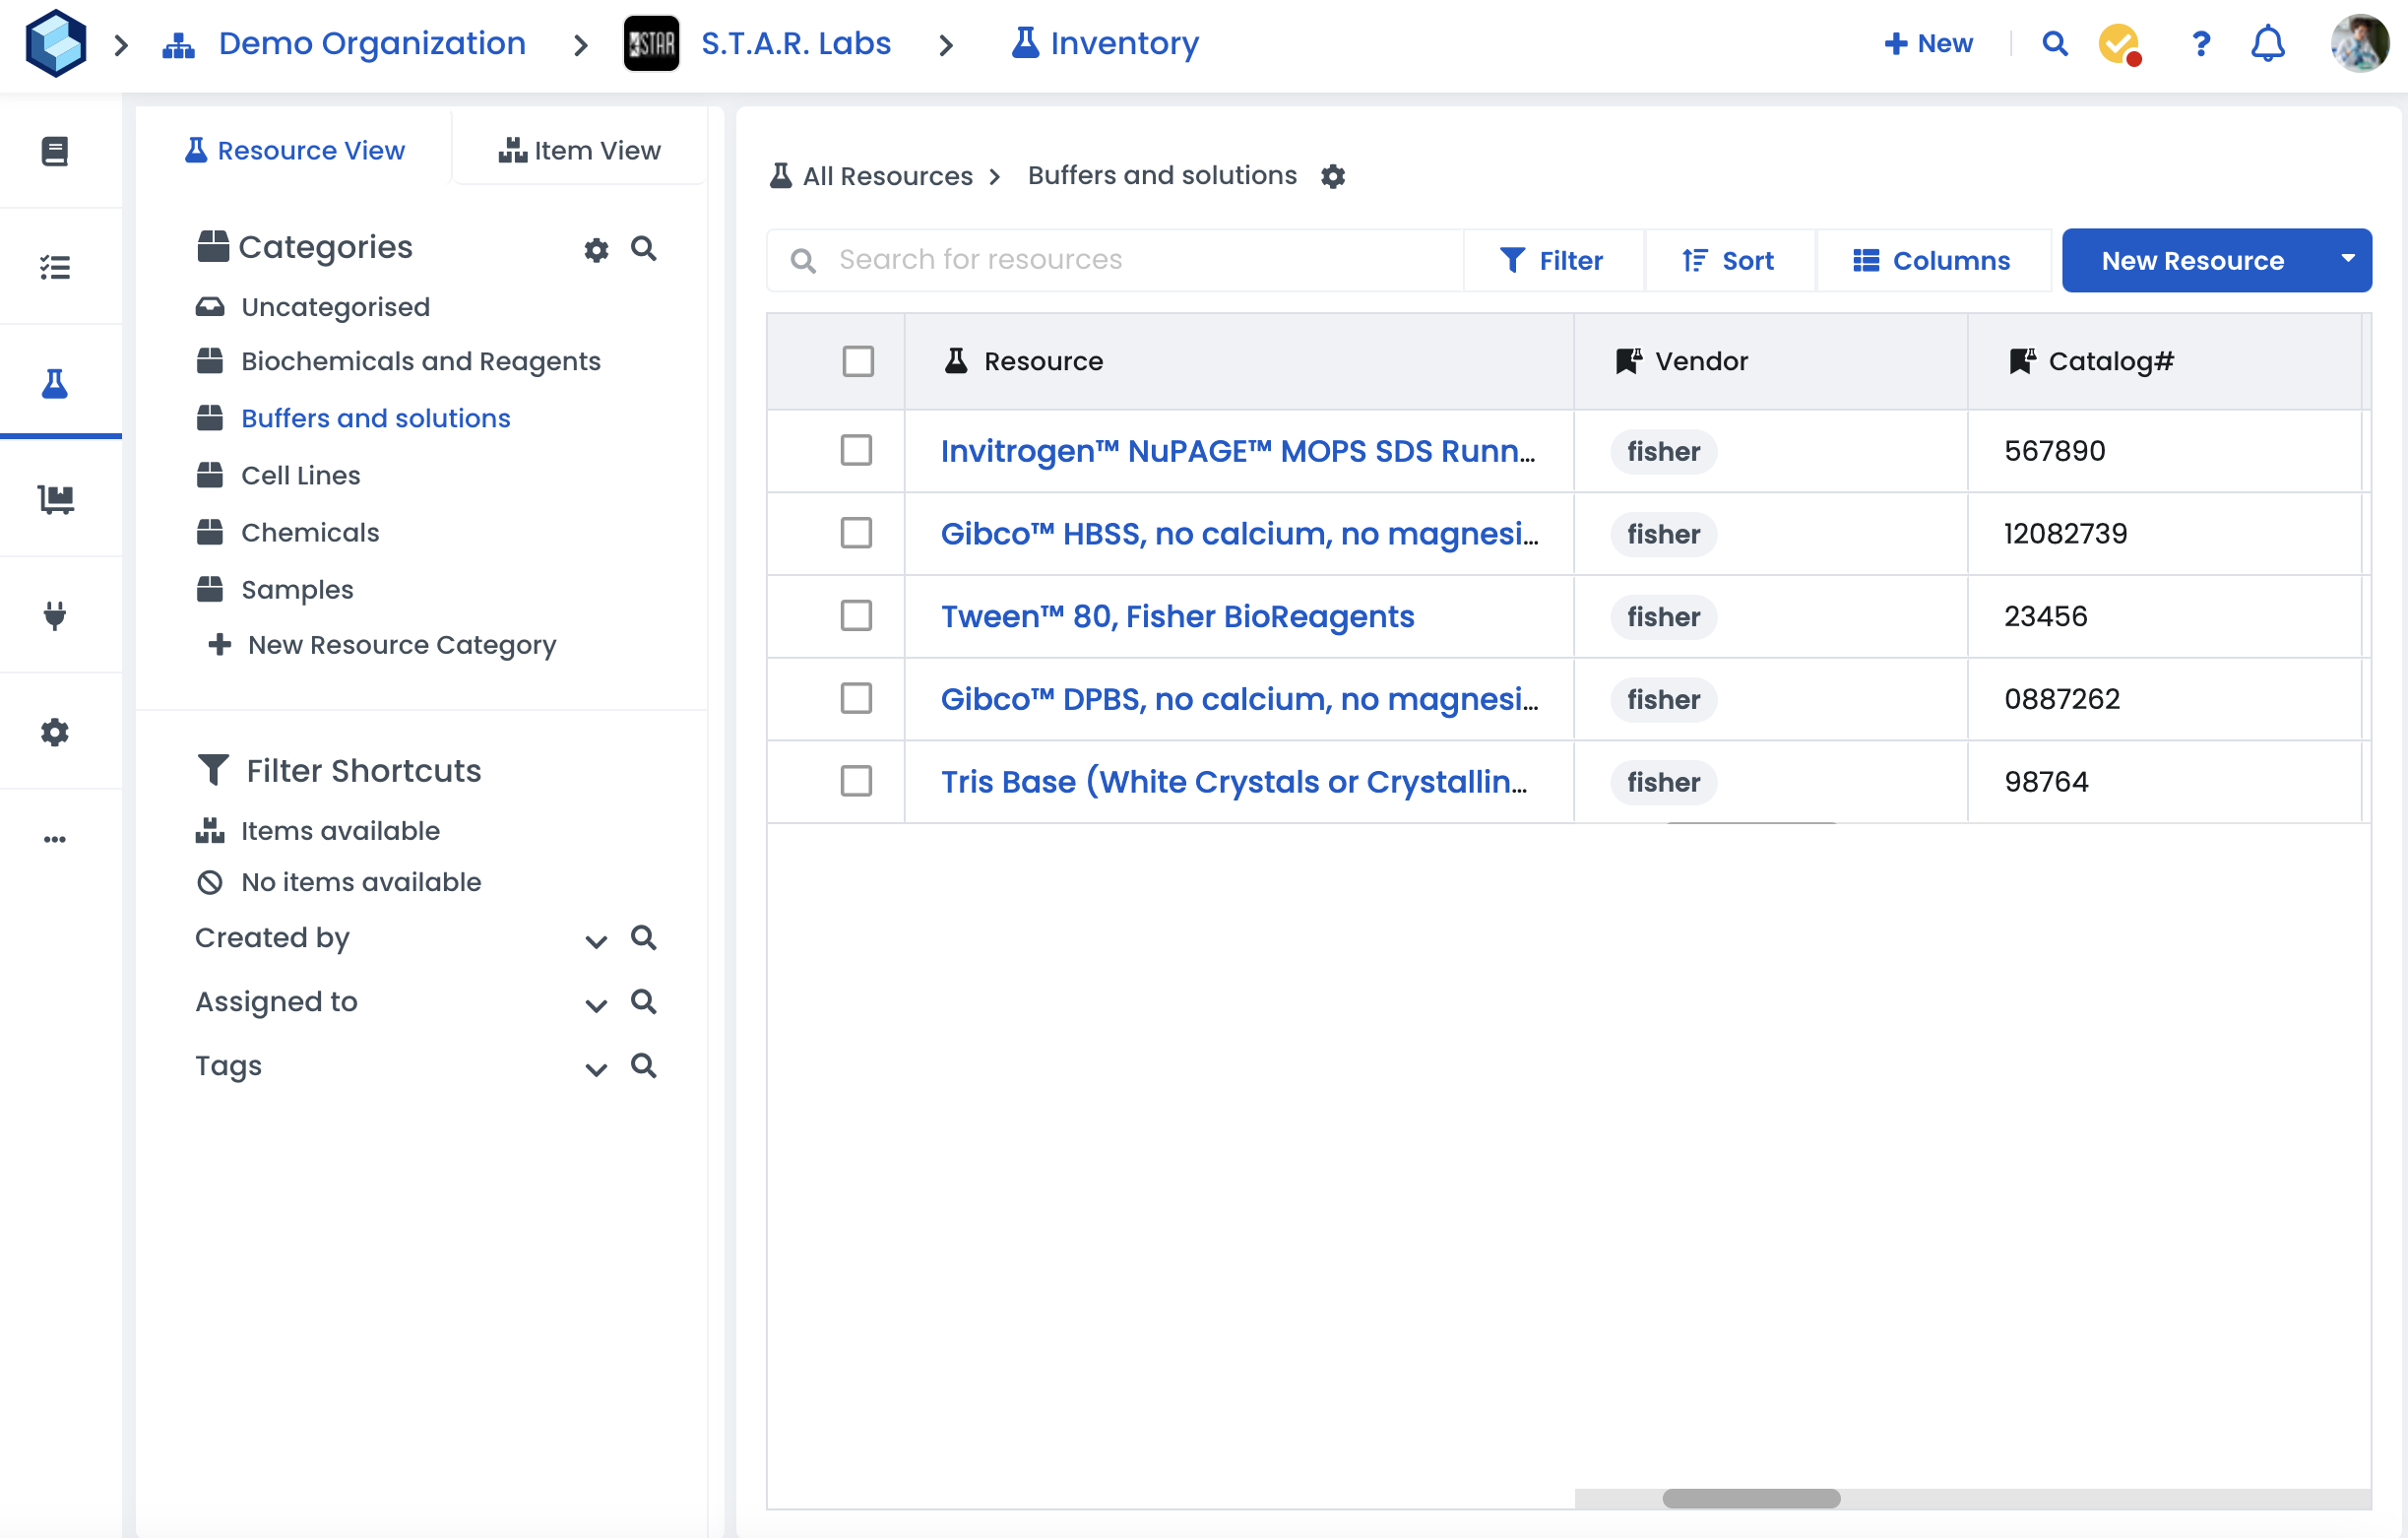Image resolution: width=2408 pixels, height=1538 pixels.
Task: Tick the Tris Base row checkbox
Action: (856, 781)
